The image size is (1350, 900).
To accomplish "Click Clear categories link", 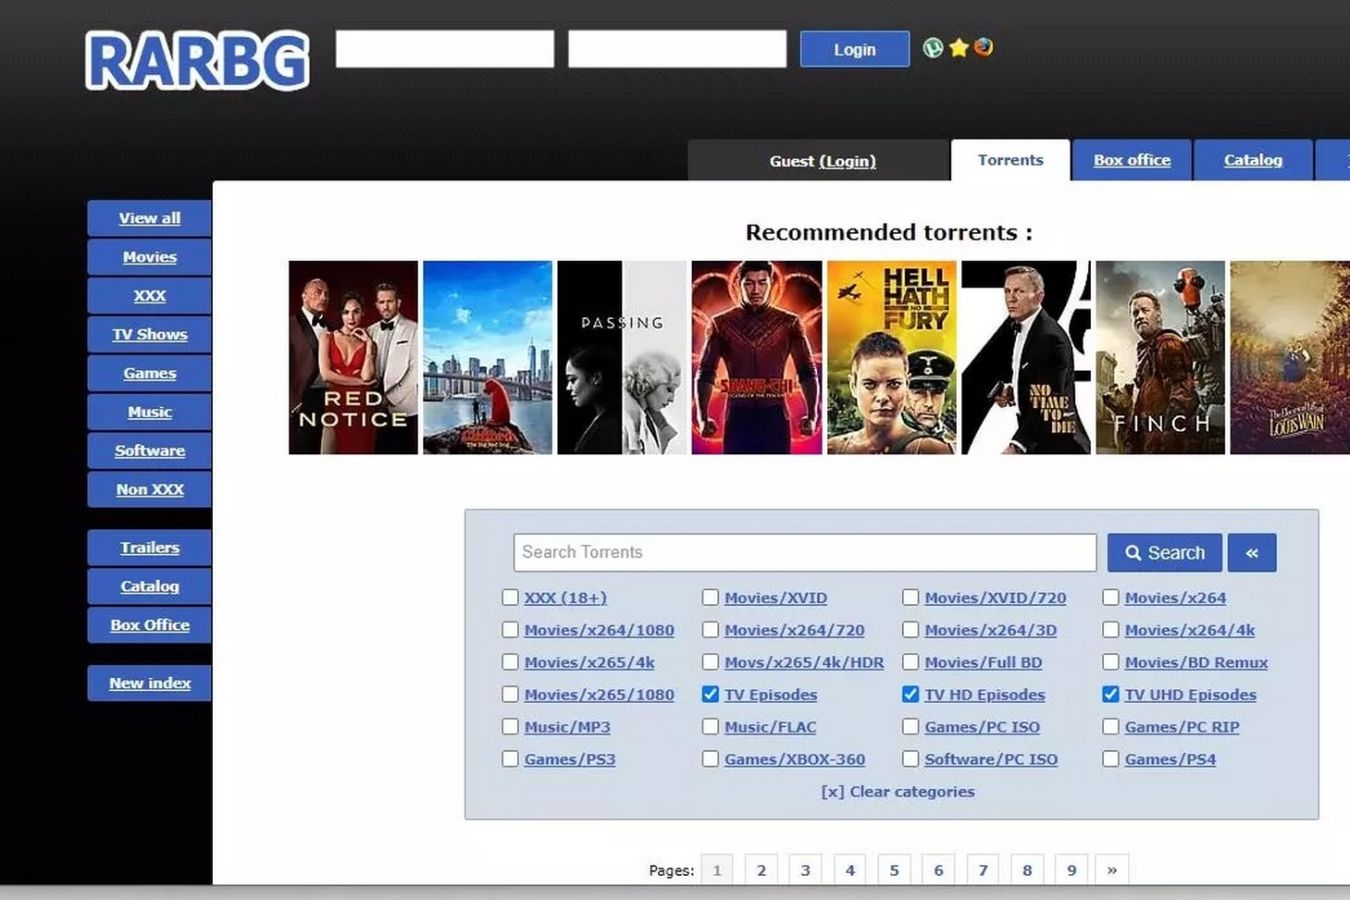I will (898, 791).
